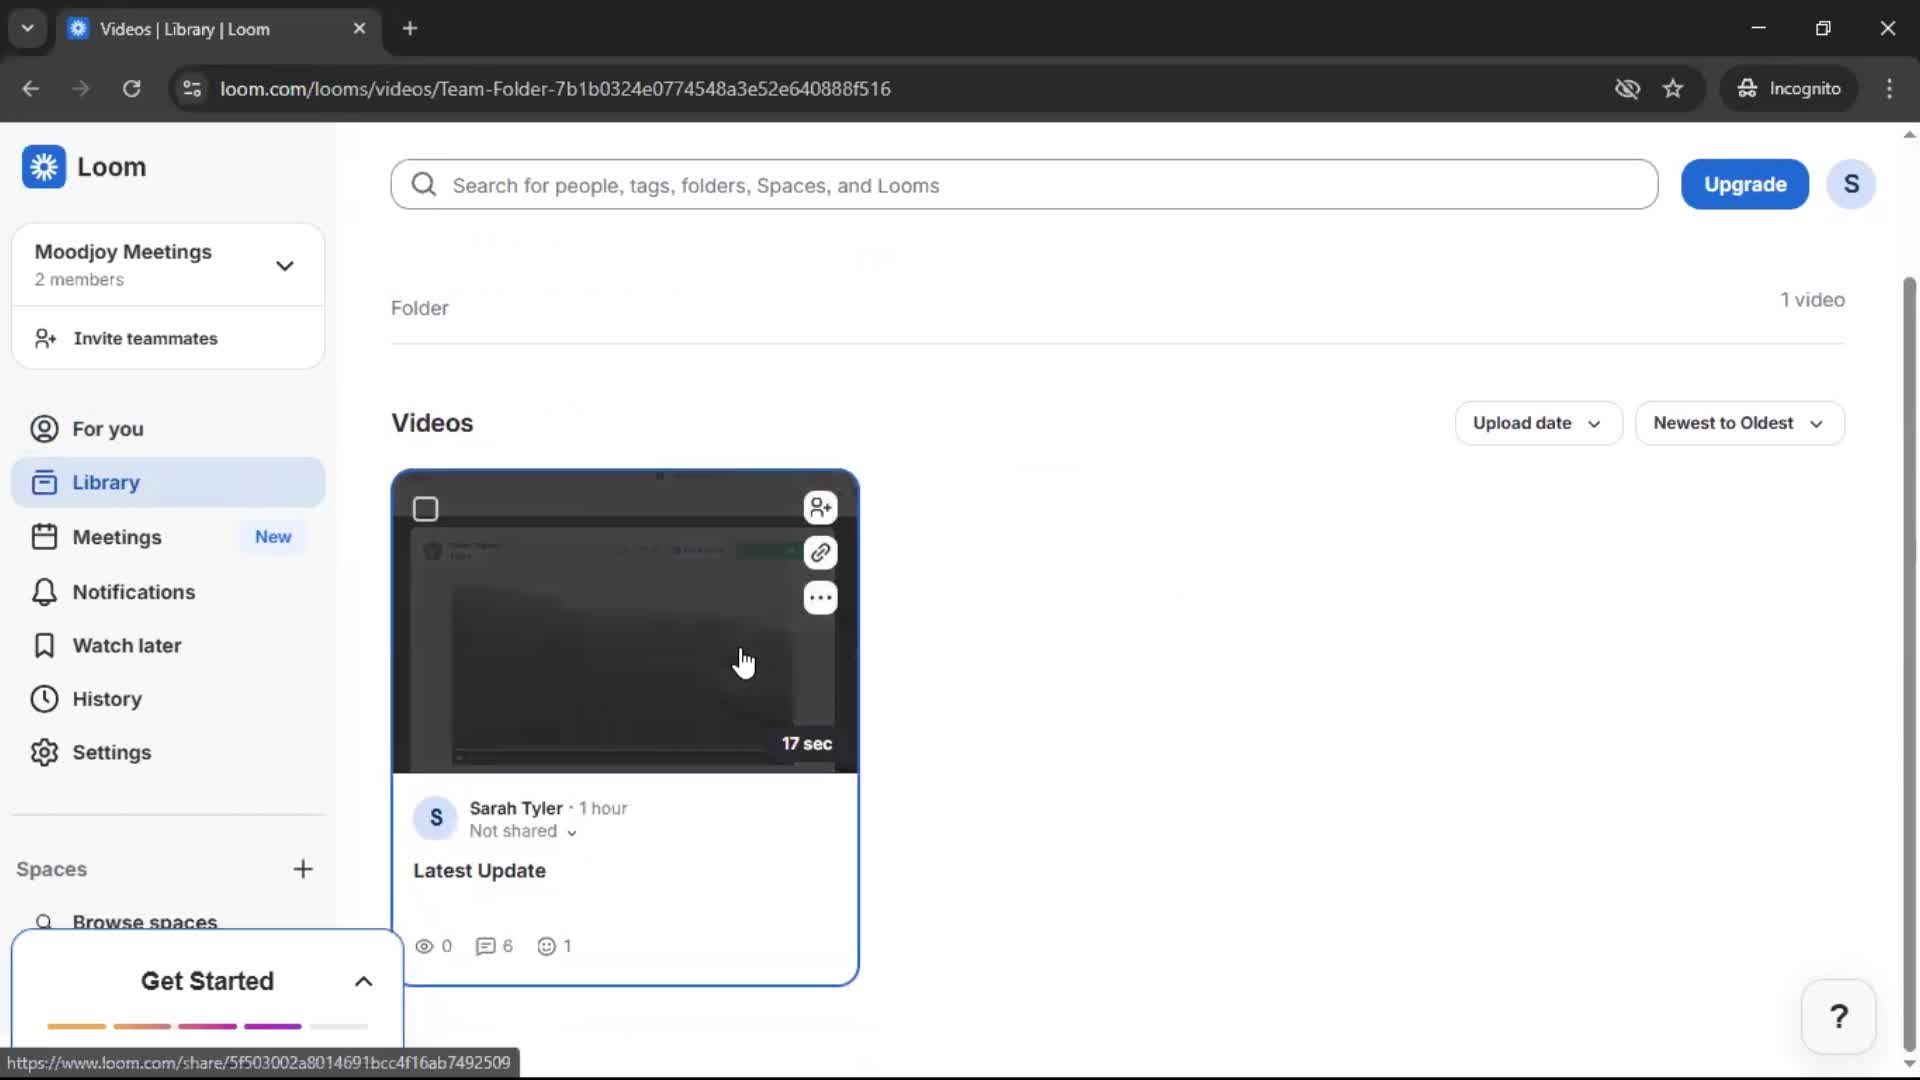The height and width of the screenshot is (1080, 1920).
Task: Click Invite teammates
Action: (x=146, y=338)
